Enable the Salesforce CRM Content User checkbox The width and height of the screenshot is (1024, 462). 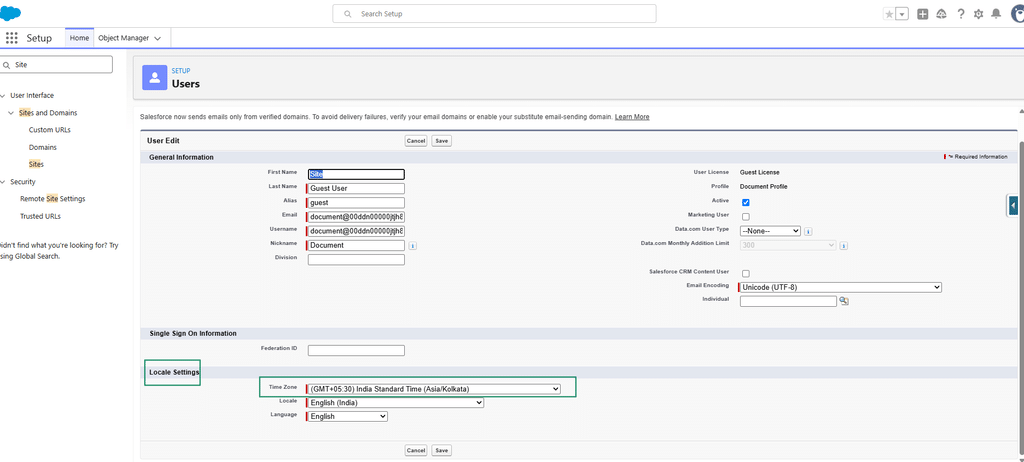click(x=746, y=273)
